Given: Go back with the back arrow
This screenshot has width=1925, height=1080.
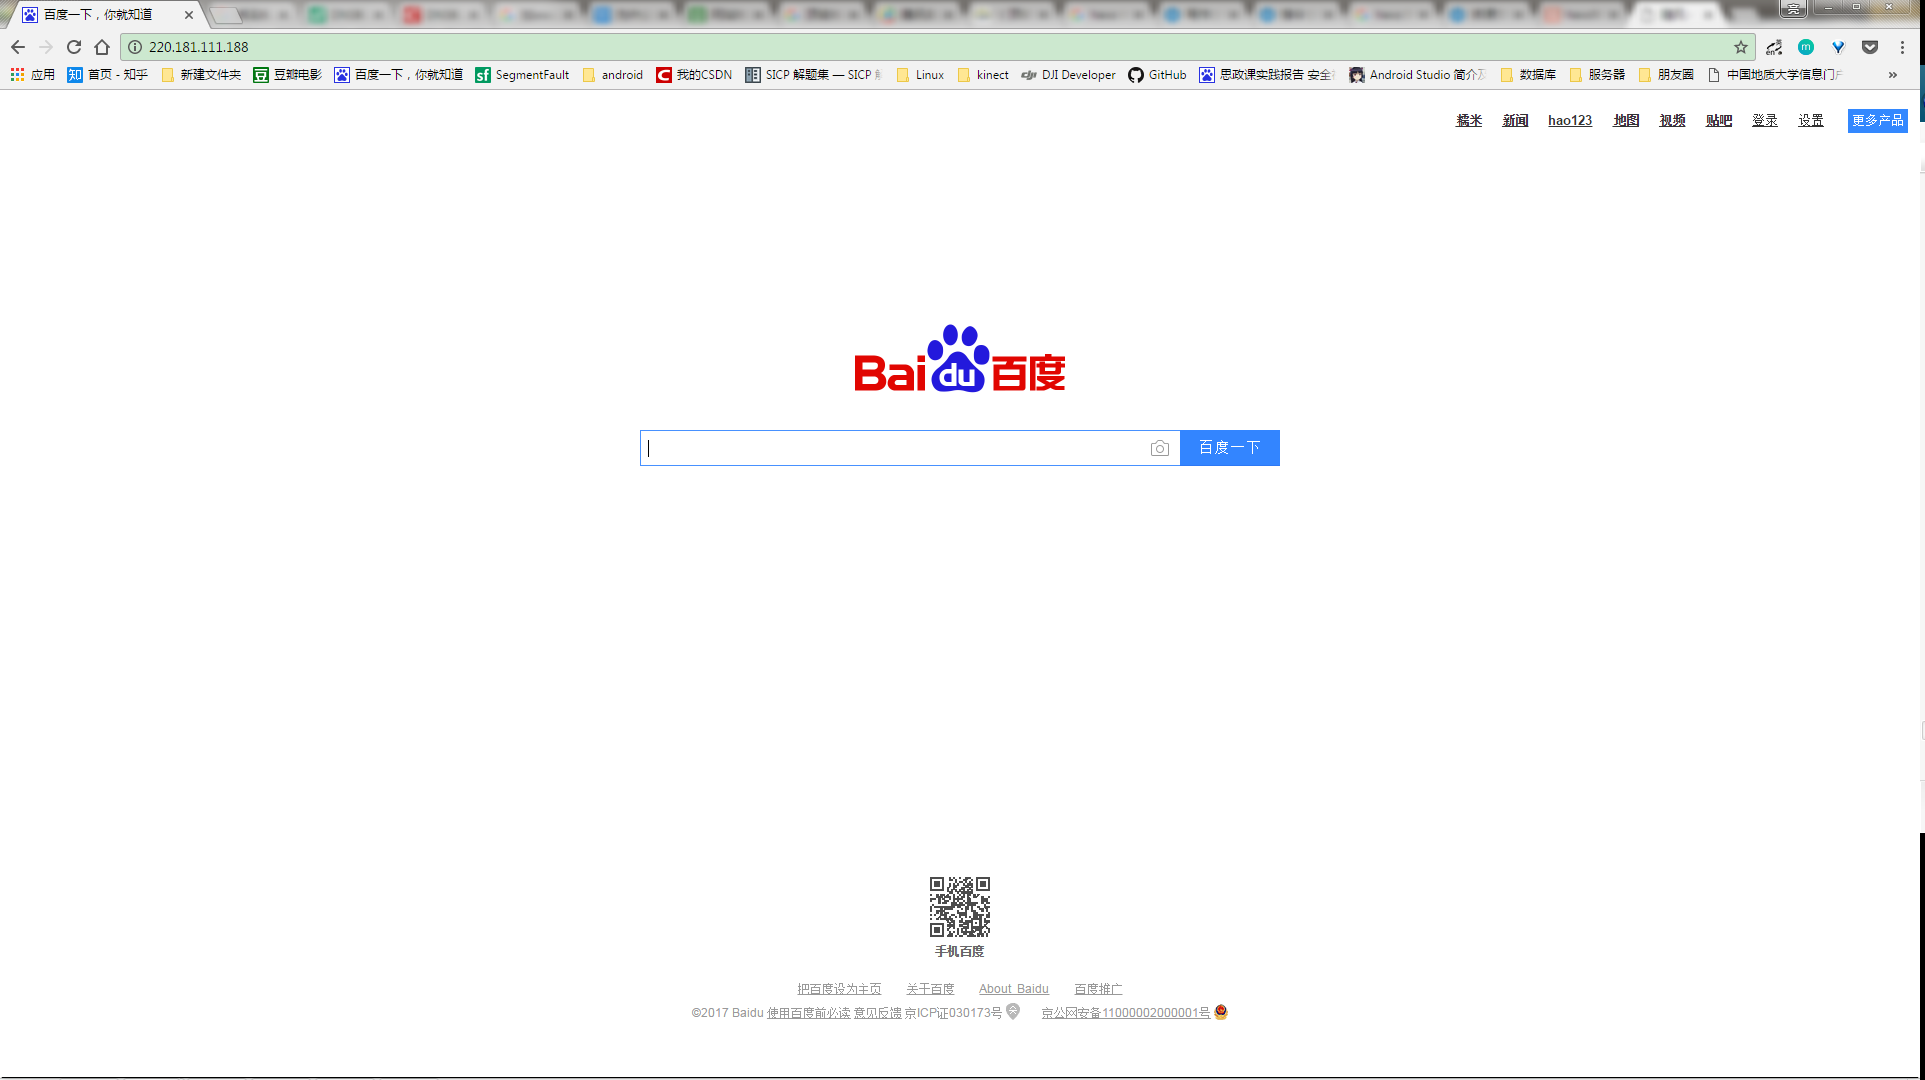Looking at the screenshot, I should pyautogui.click(x=18, y=47).
